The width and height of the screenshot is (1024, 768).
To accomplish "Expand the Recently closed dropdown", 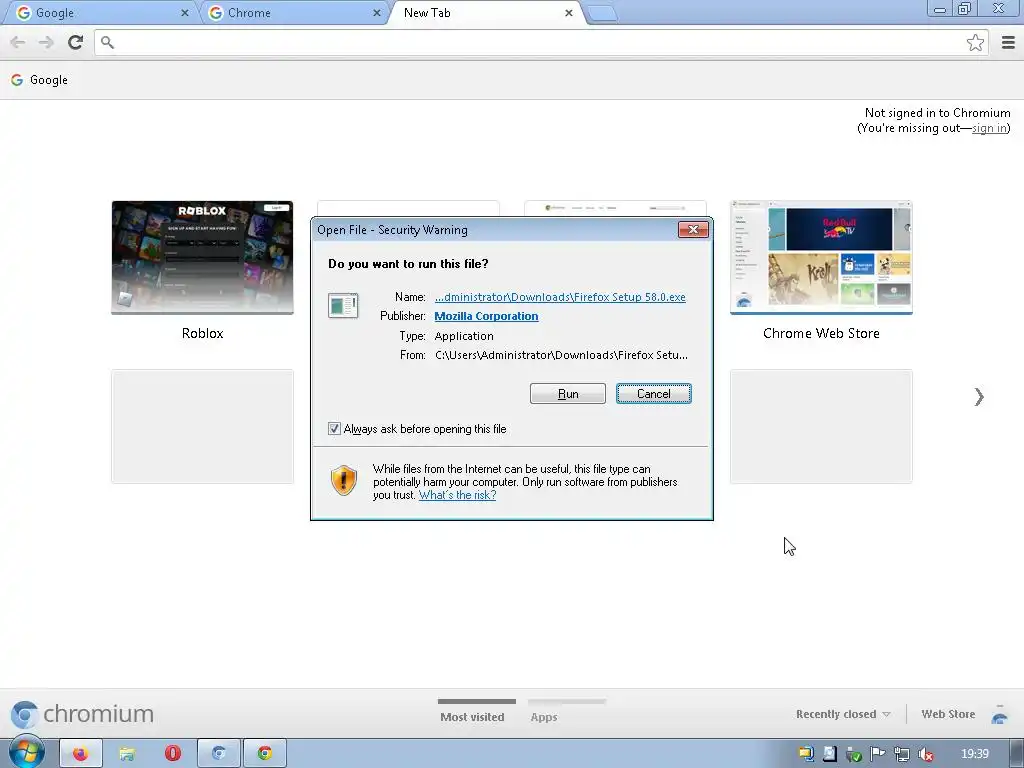I will click(x=842, y=714).
